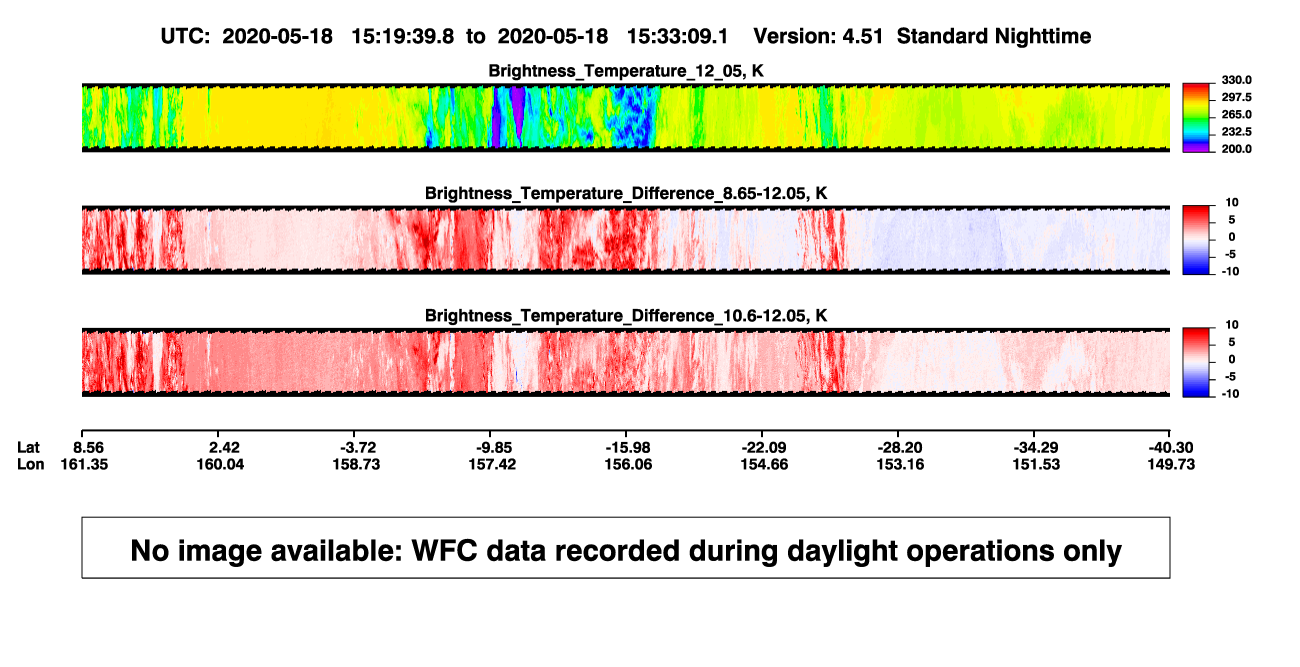Click longitude value 156.06
Screen dimensions: 1300x667
tap(628, 464)
